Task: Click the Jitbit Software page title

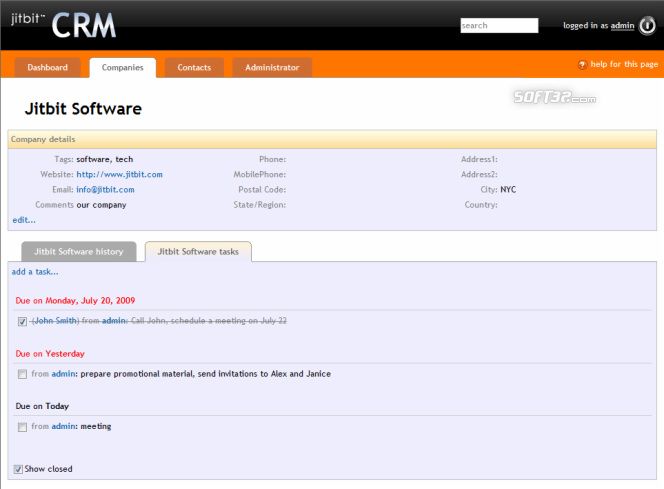Action: [83, 109]
